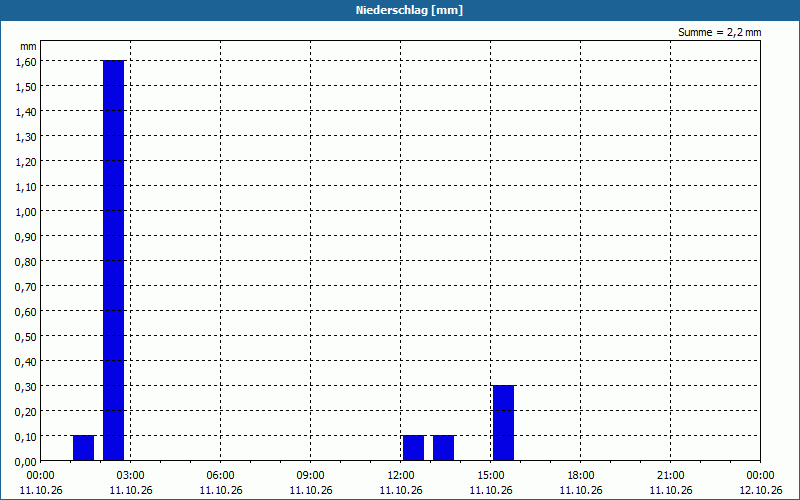Click the 12:00 time axis label

pos(401,476)
